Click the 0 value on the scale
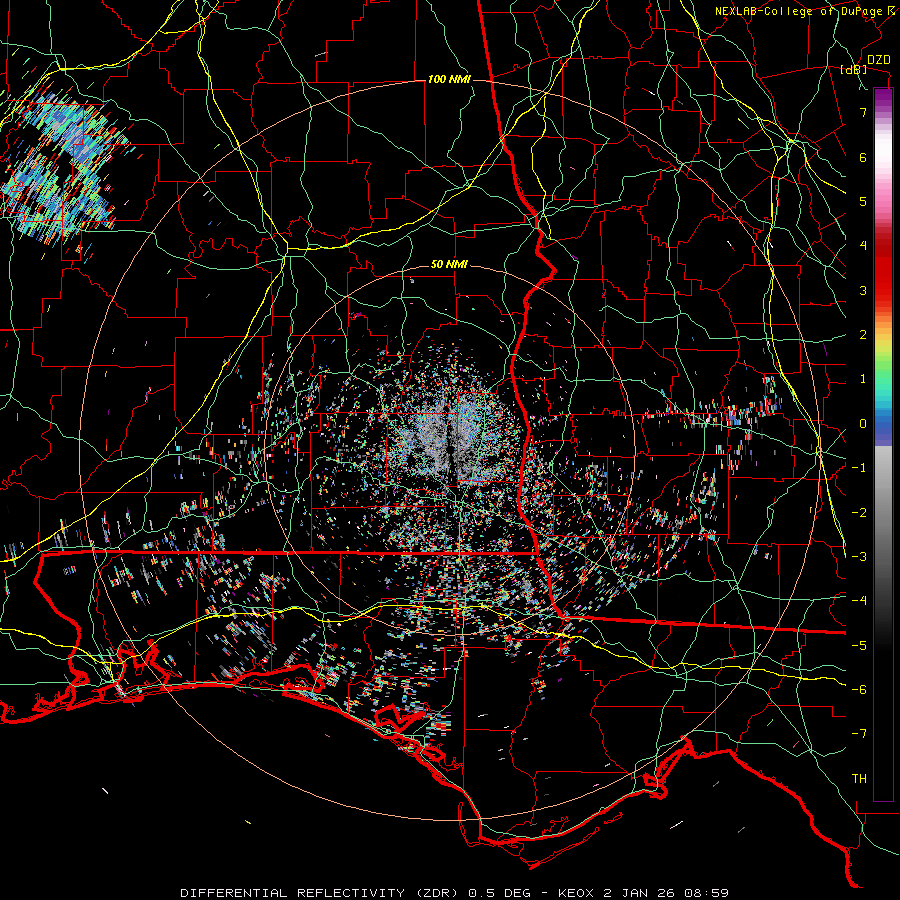Image resolution: width=900 pixels, height=900 pixels. click(x=863, y=424)
